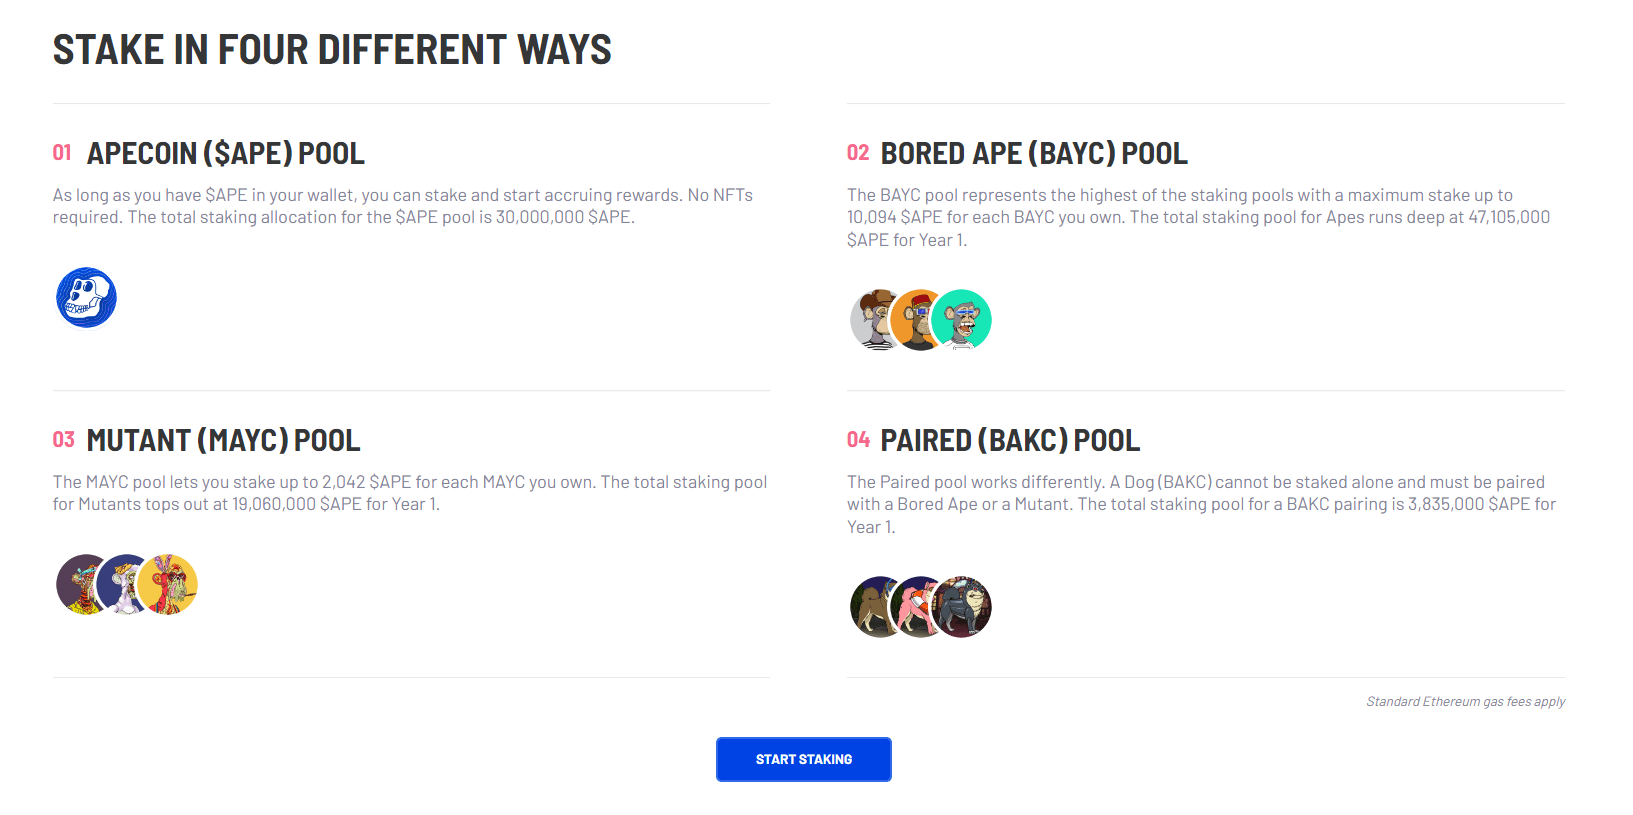Open the ApeCoin ($APE) Pool heading
Image resolution: width=1633 pixels, height=815 pixels.
coord(226,153)
